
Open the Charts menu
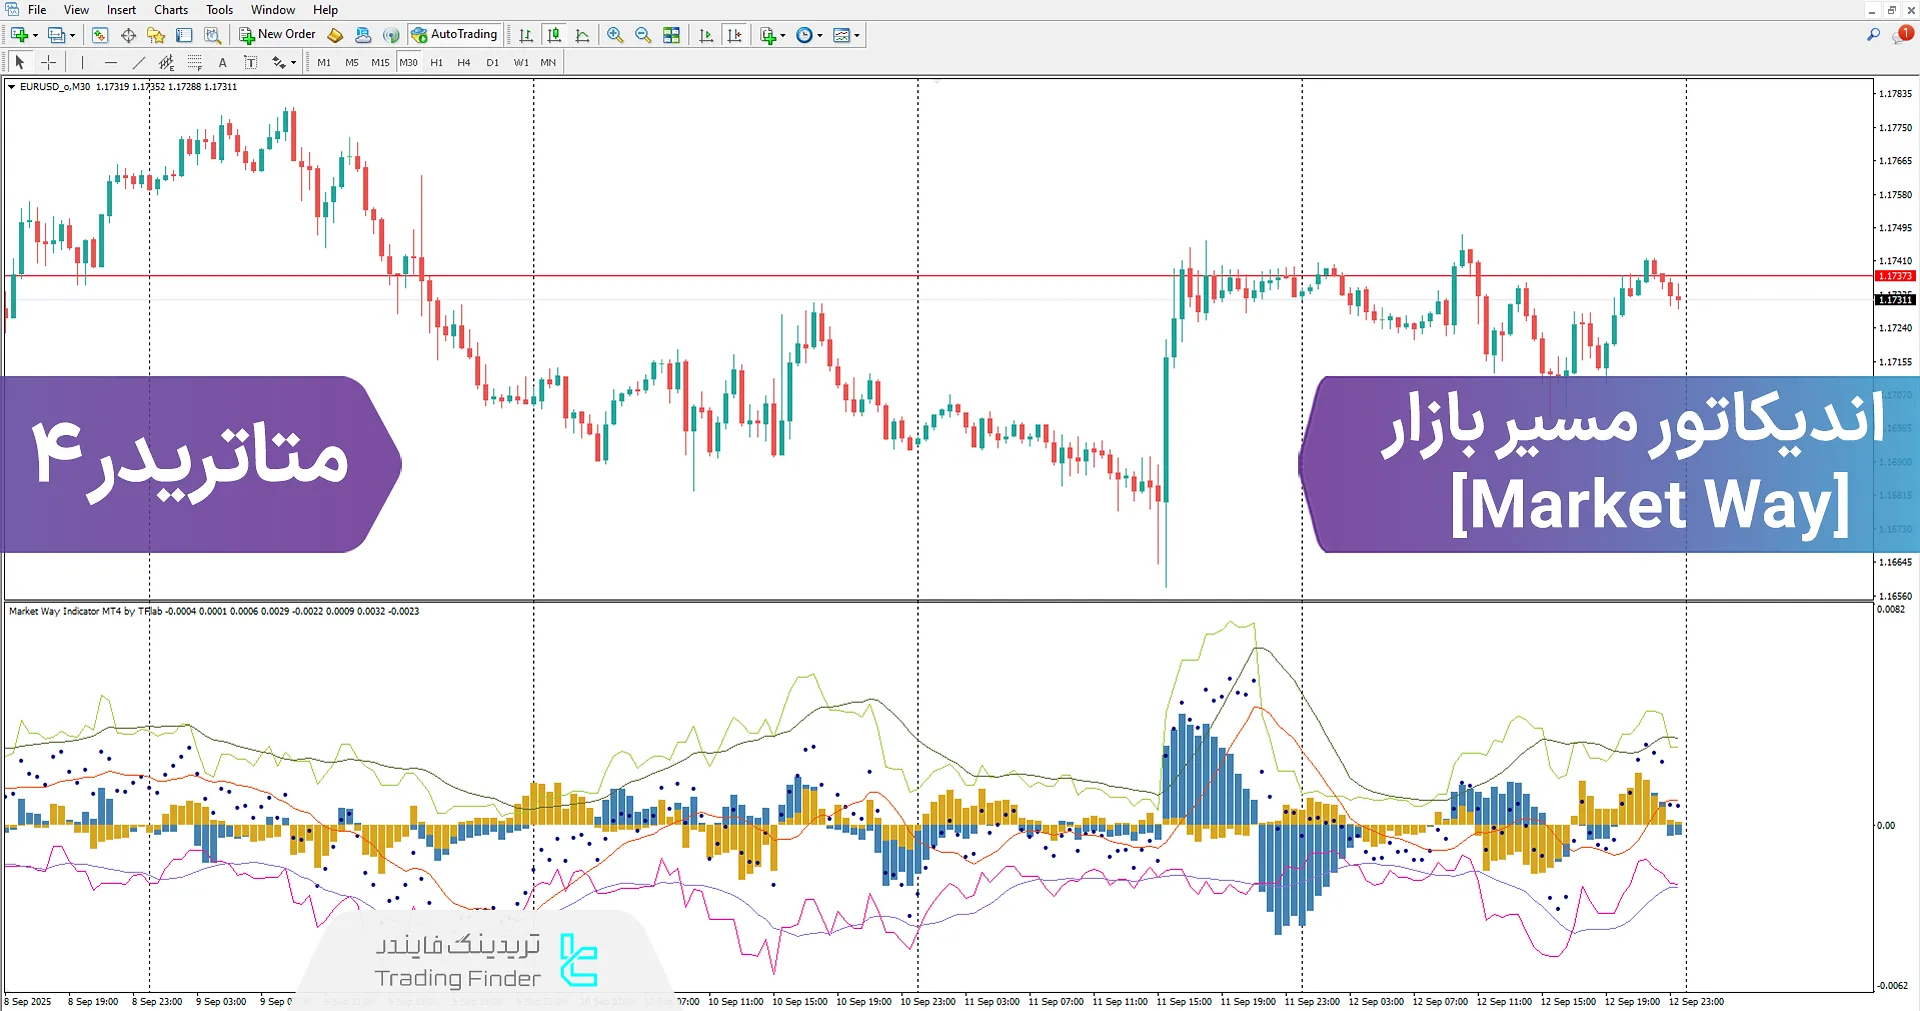[170, 9]
